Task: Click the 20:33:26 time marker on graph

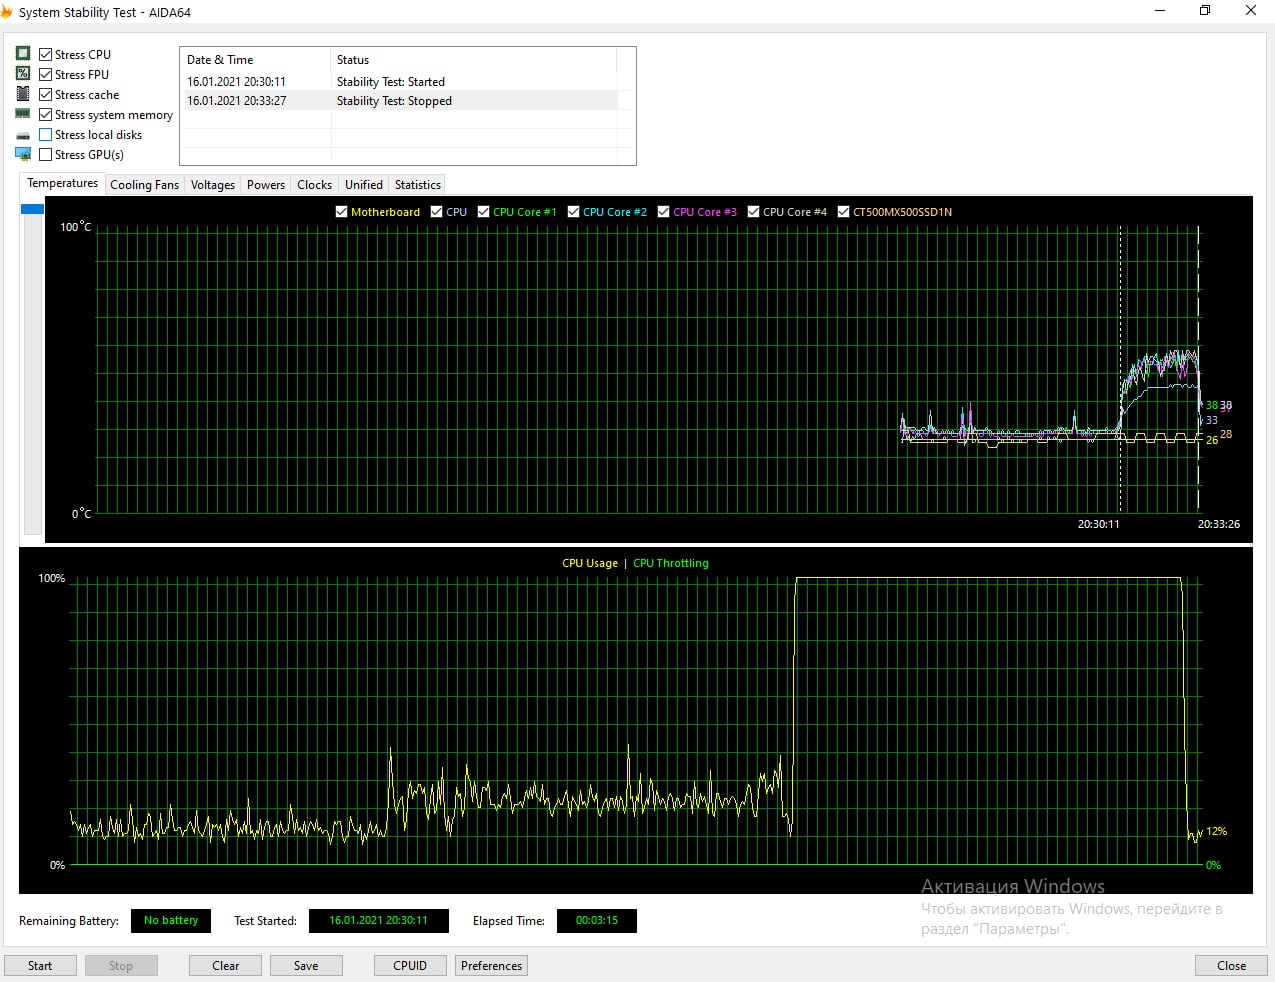Action: (x=1219, y=524)
